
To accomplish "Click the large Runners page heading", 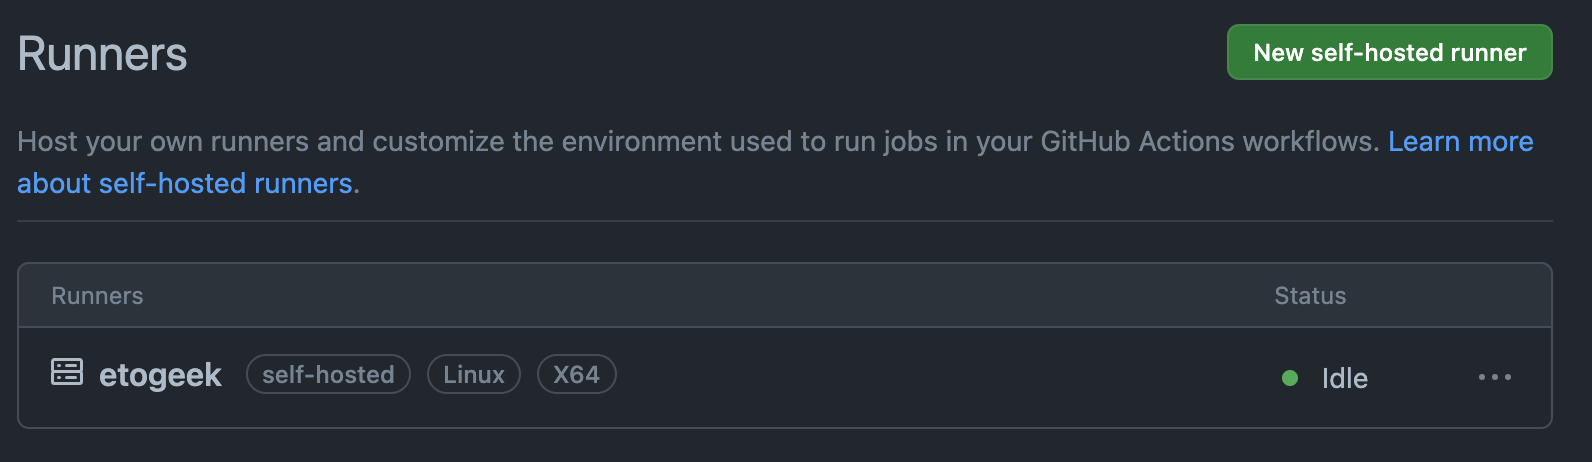I will click(102, 54).
